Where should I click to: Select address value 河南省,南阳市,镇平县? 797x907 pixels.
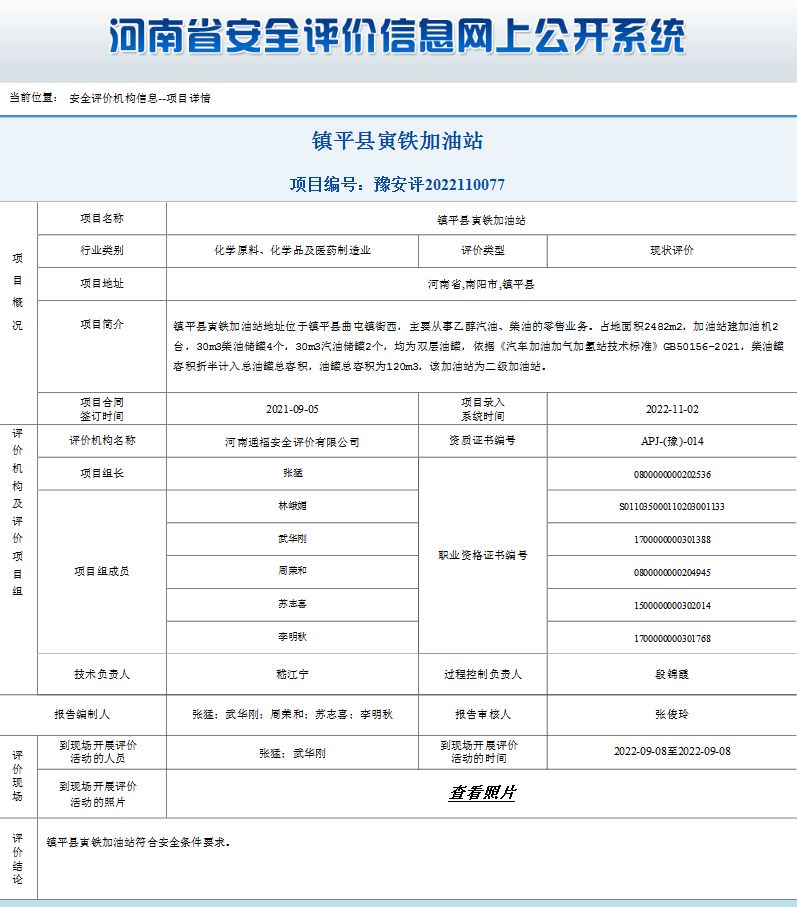(x=481, y=284)
